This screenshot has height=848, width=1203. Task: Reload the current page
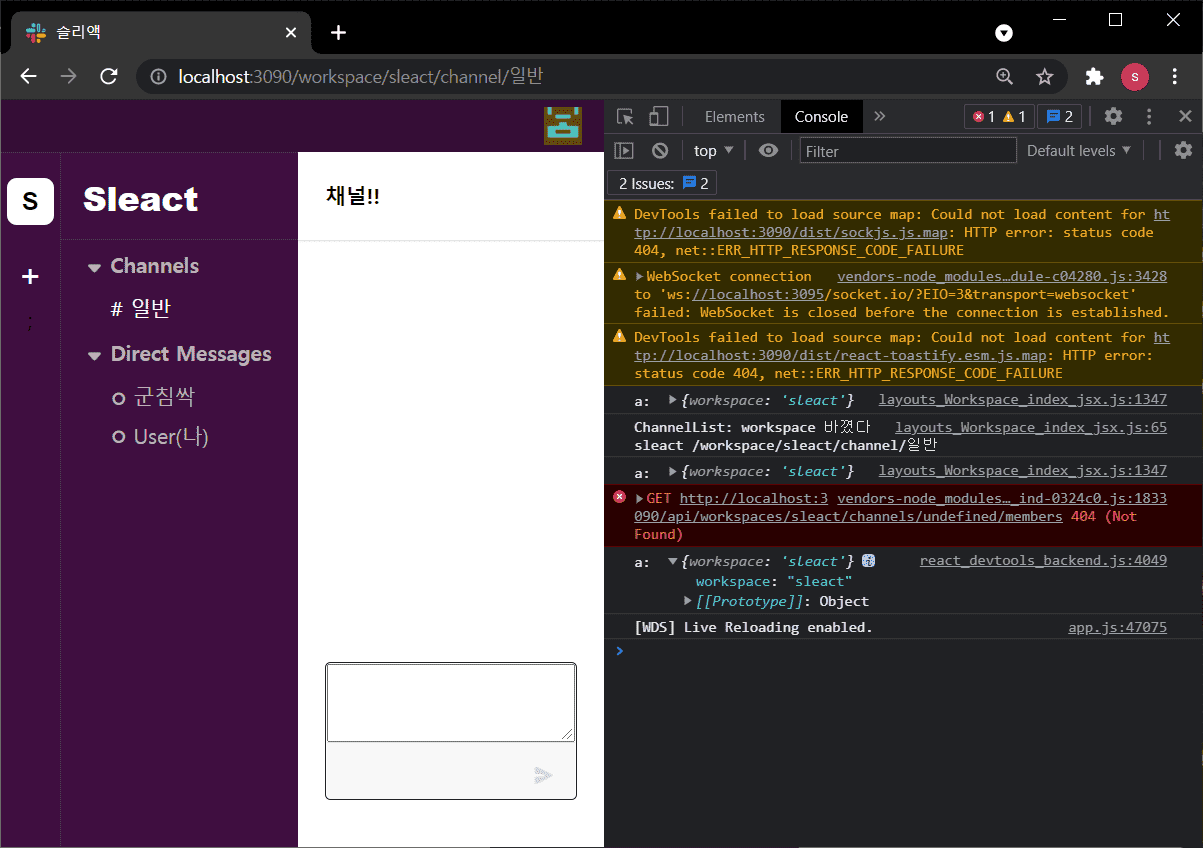tap(109, 77)
